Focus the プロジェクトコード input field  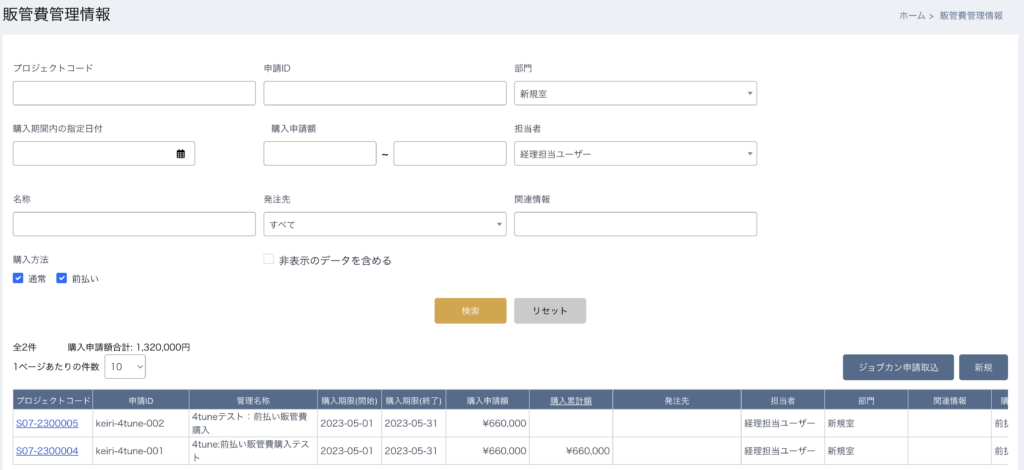click(x=134, y=93)
